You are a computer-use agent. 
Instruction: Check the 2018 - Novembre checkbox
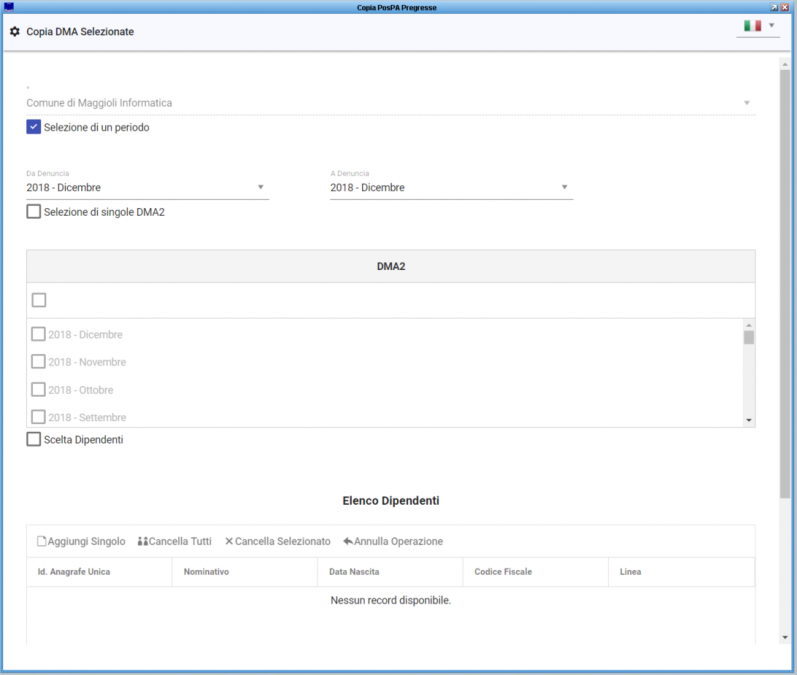tap(38, 361)
